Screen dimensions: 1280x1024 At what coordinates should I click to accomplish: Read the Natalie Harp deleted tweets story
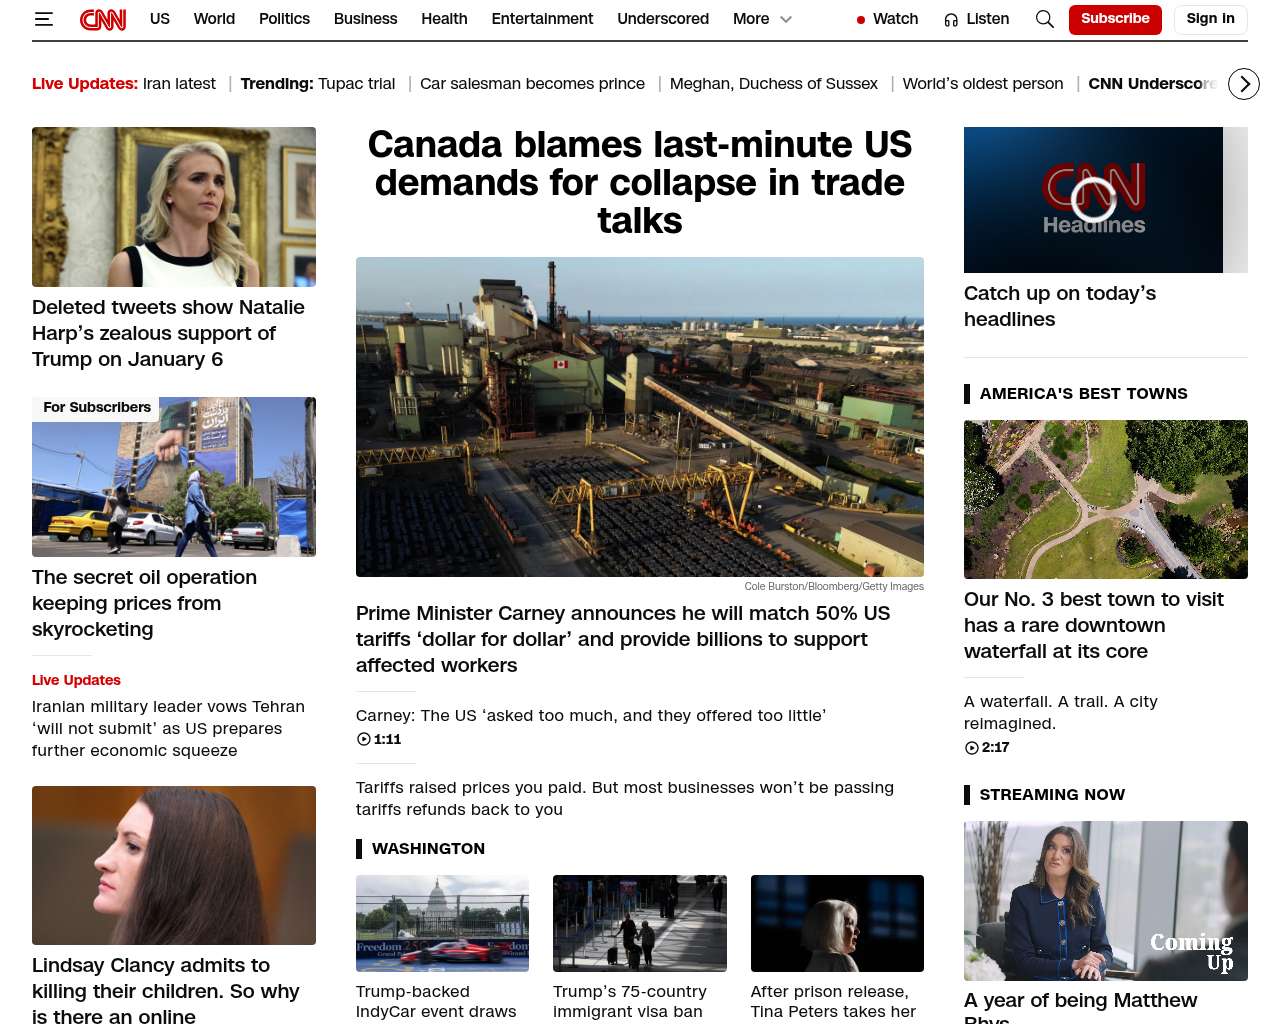click(x=168, y=333)
